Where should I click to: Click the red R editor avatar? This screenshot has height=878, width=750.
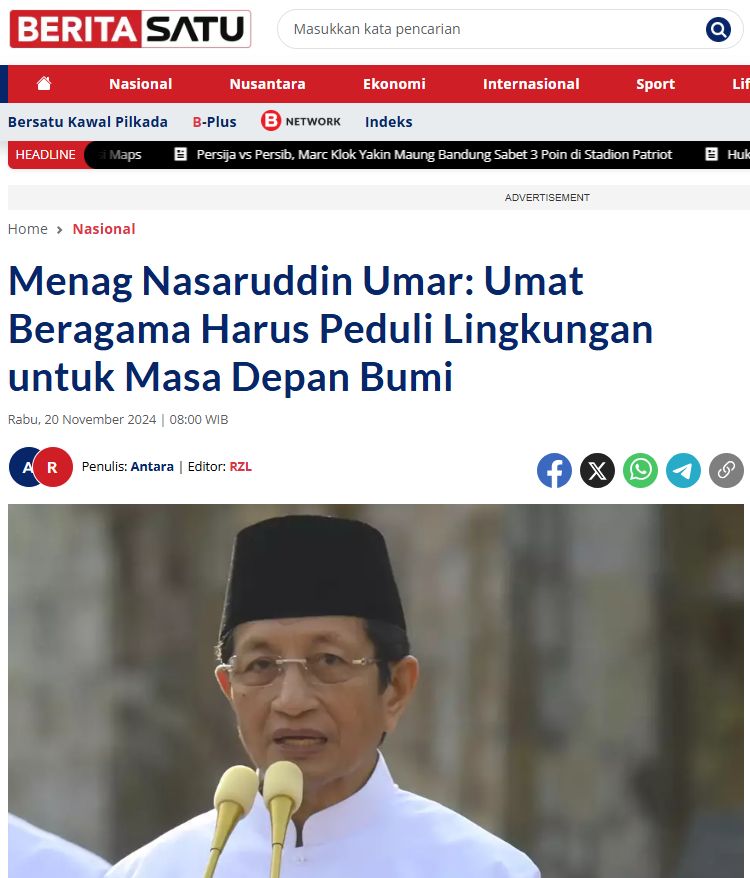(x=53, y=467)
